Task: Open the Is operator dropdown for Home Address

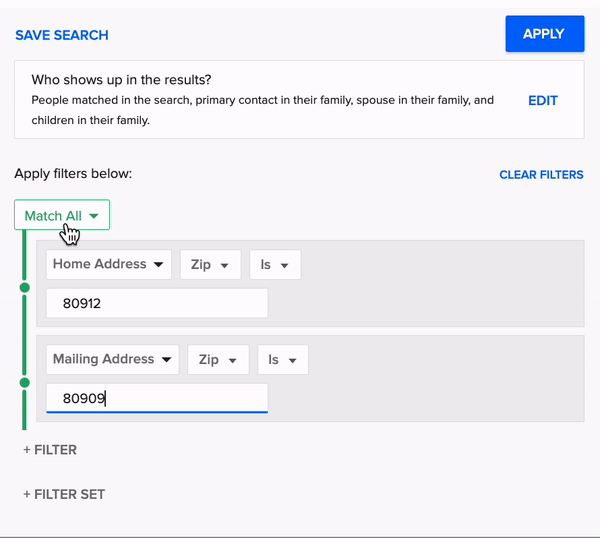Action: [x=275, y=265]
